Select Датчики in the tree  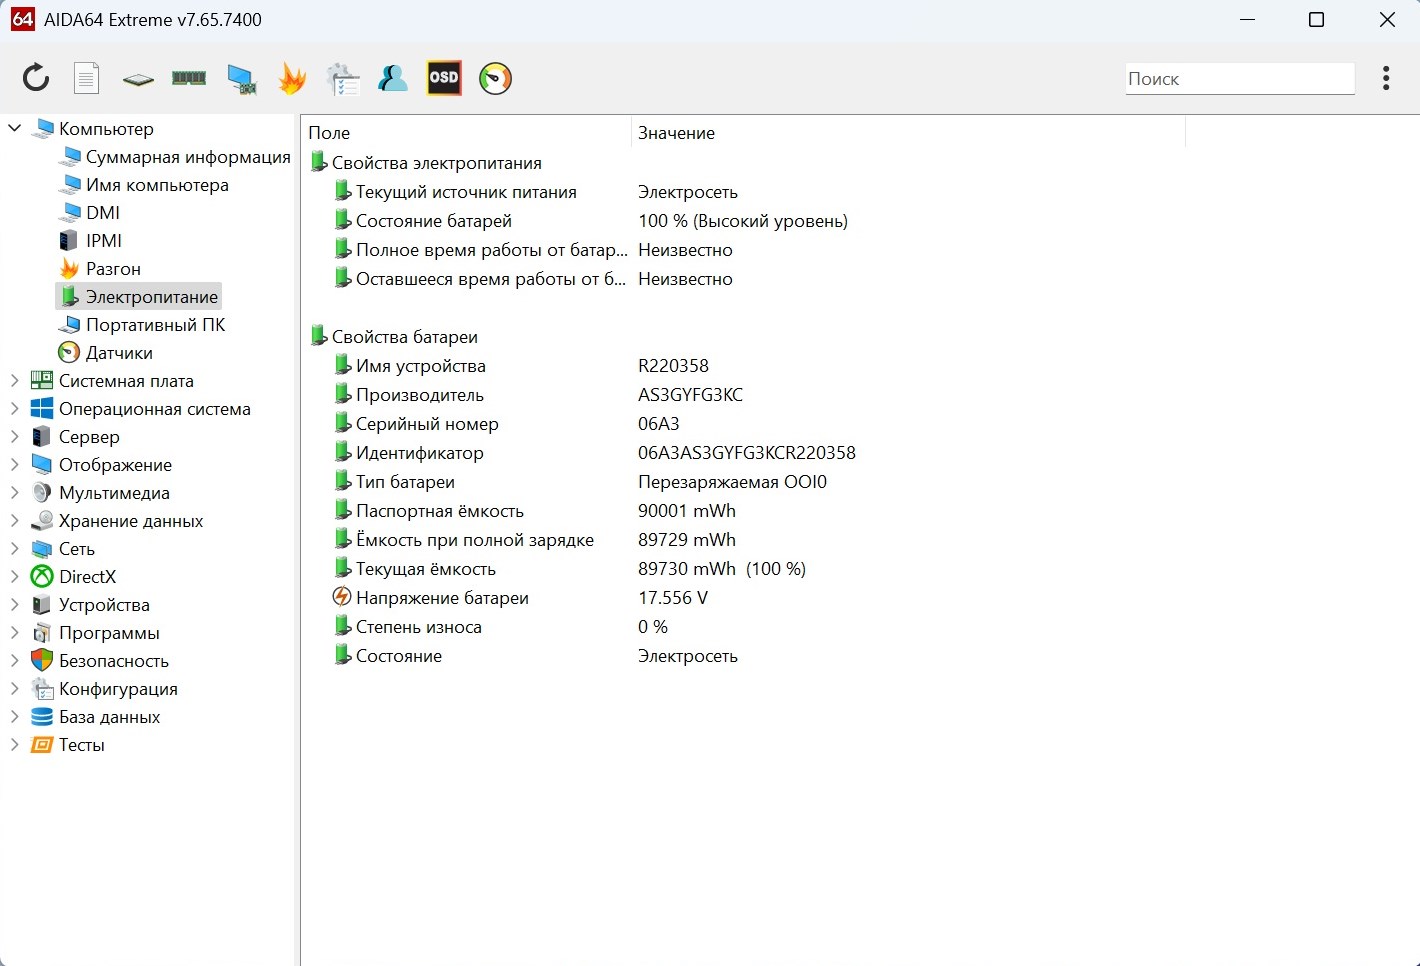[x=118, y=353]
